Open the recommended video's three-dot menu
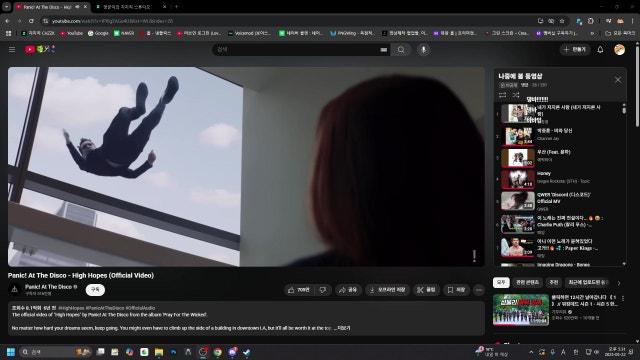640x360 pixels. pos(623,299)
